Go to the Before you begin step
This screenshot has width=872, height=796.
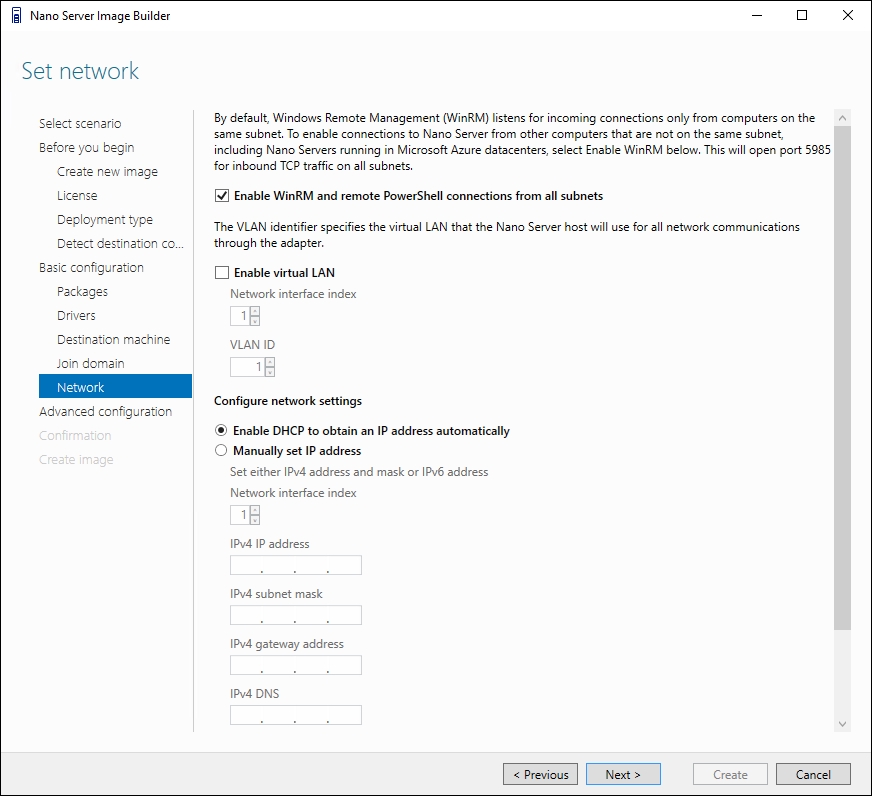[x=87, y=147]
